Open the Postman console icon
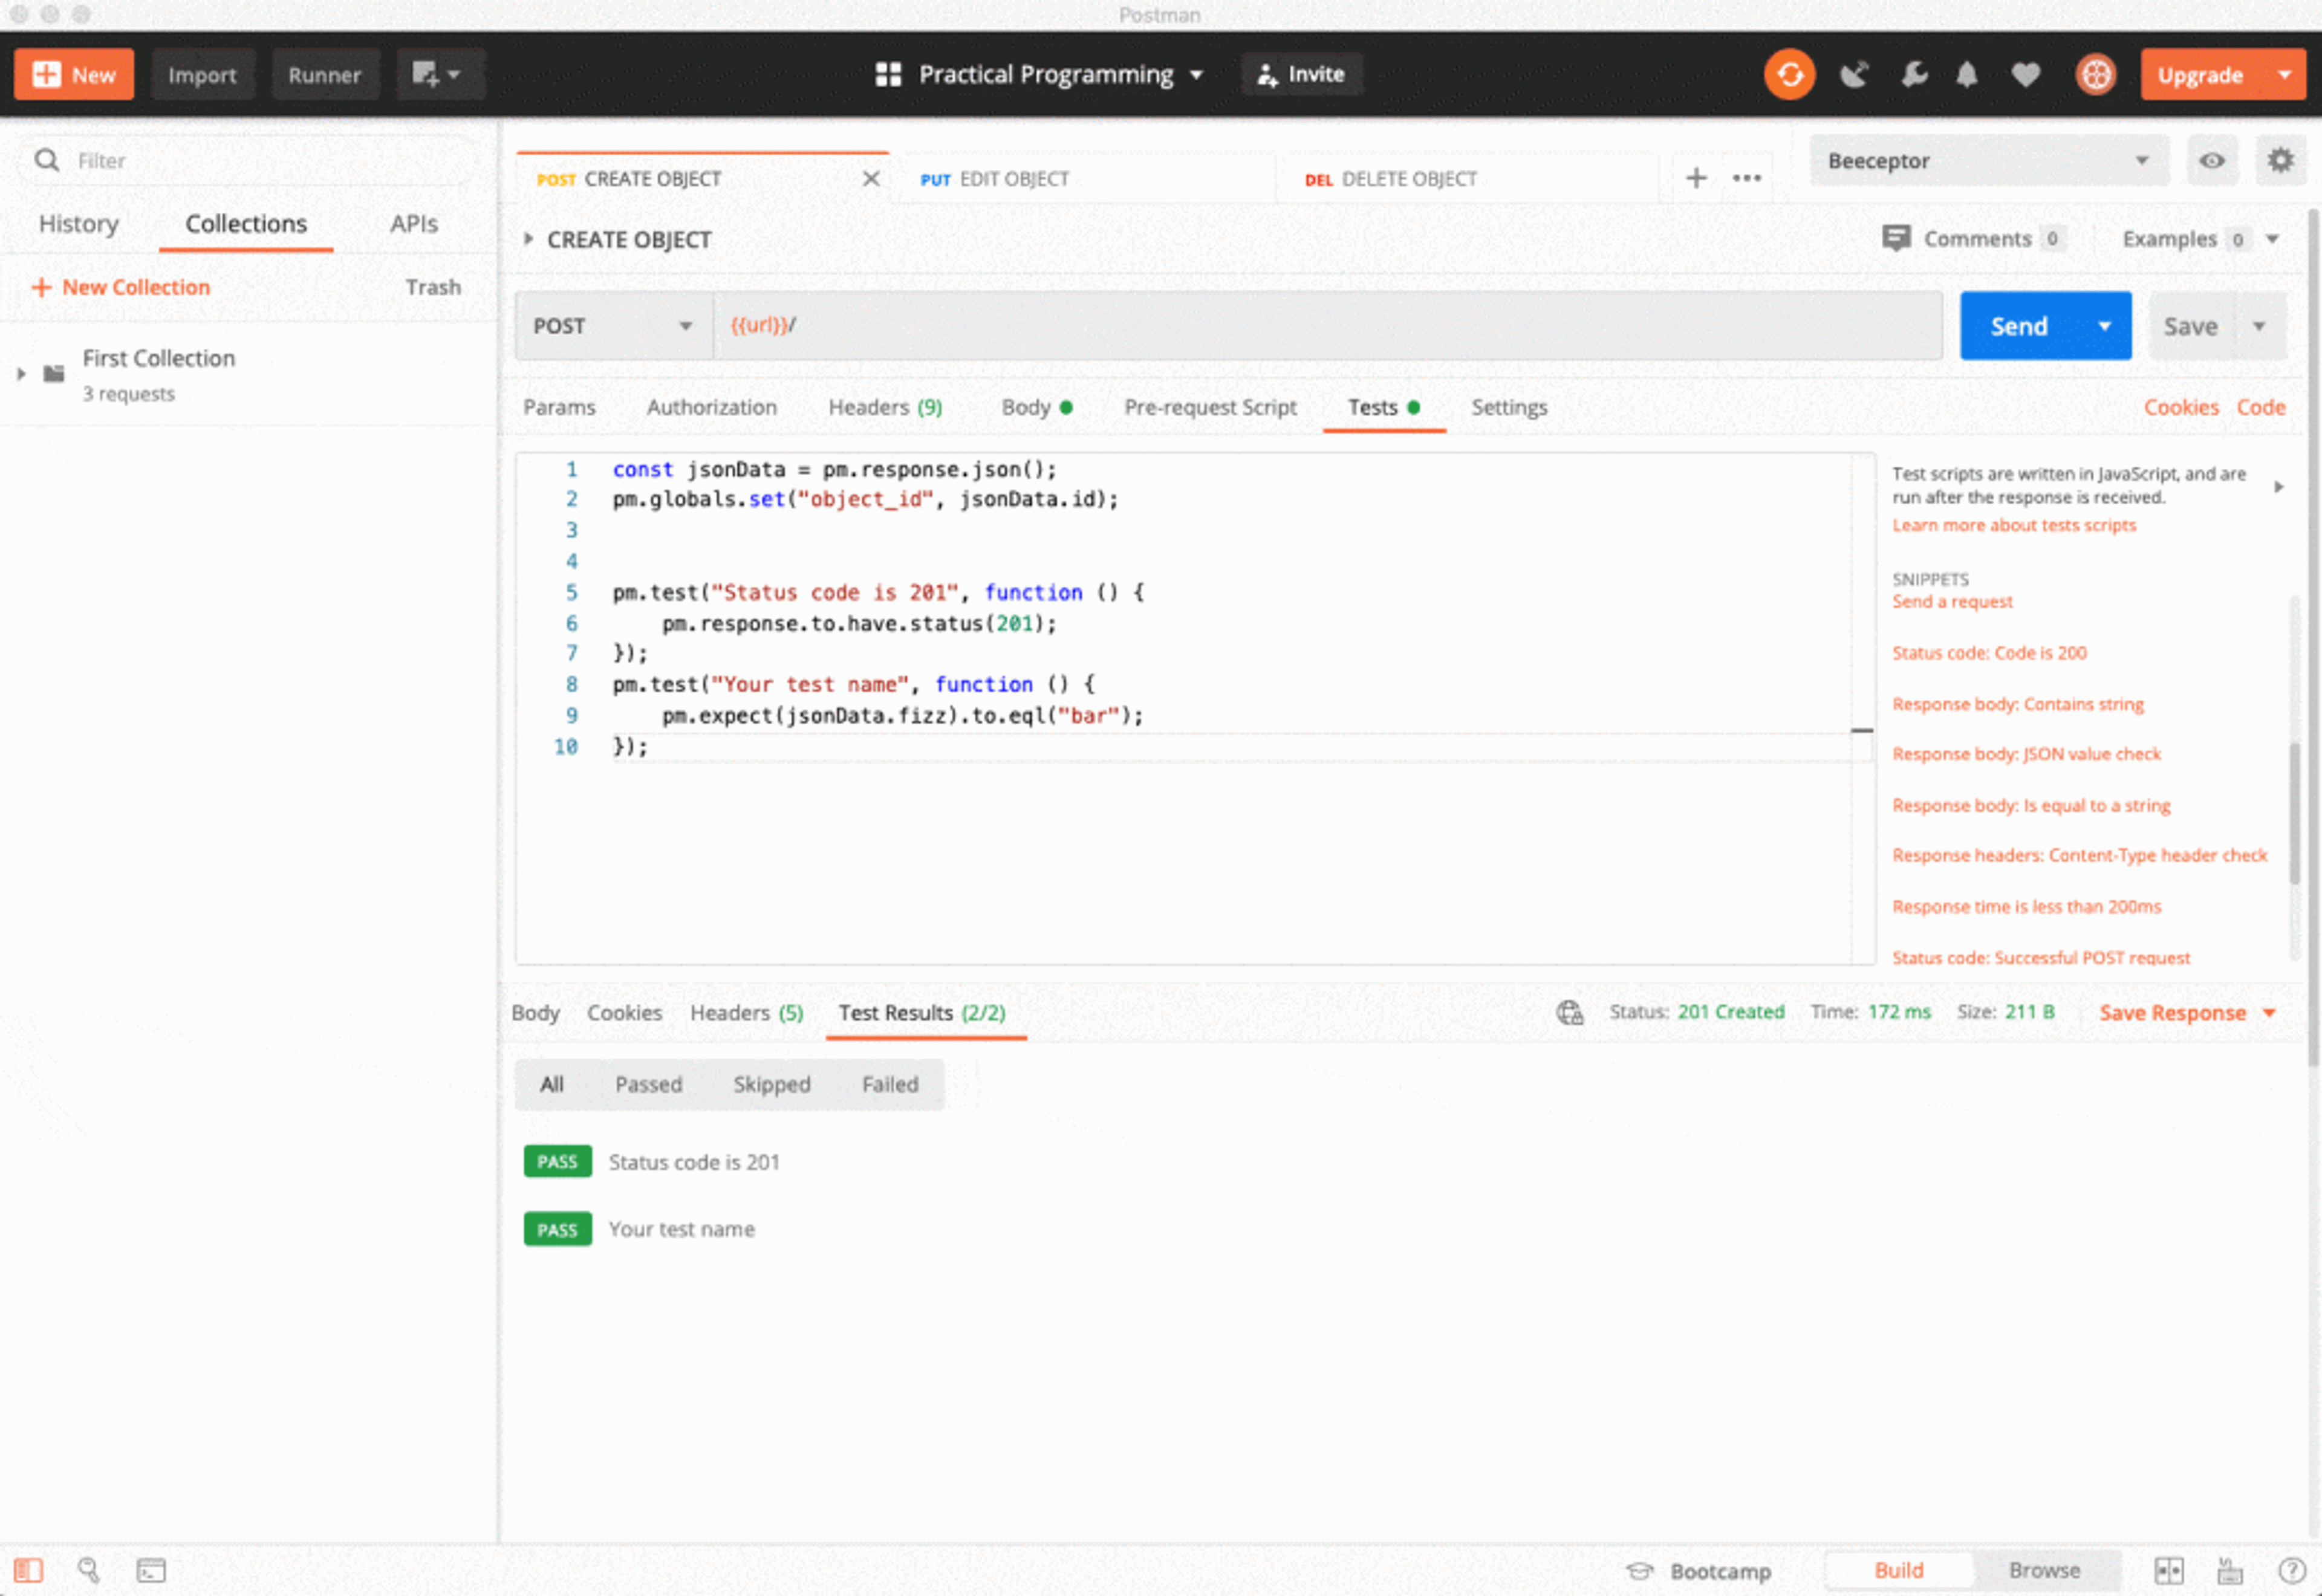The image size is (2322, 1596). click(x=151, y=1570)
